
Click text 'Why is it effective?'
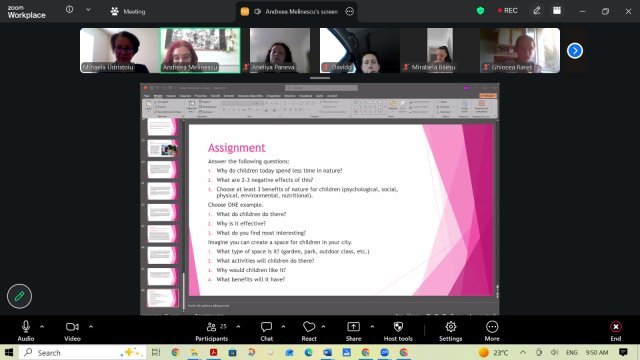[241, 224]
